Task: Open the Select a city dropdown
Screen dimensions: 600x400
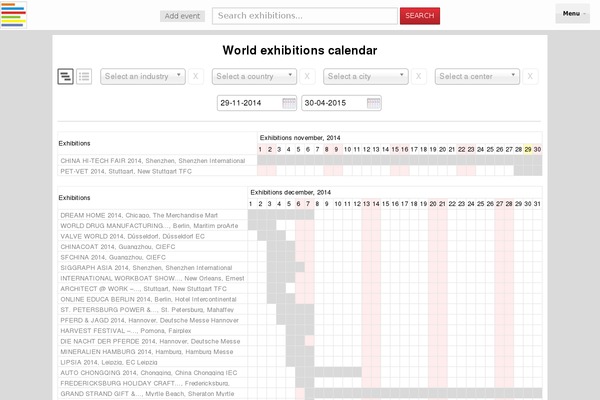Action: pos(366,76)
